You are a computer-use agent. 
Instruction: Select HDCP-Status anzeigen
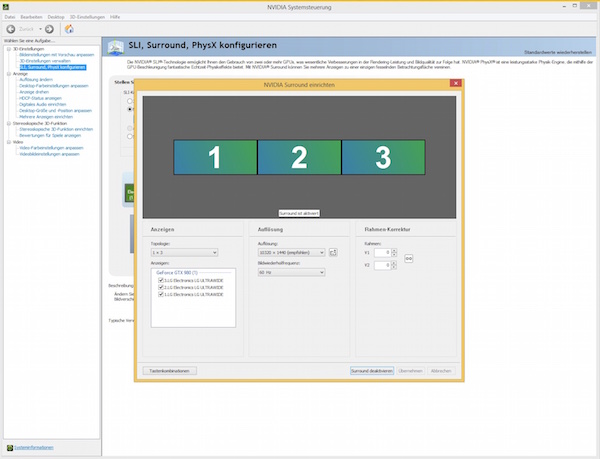[40, 98]
